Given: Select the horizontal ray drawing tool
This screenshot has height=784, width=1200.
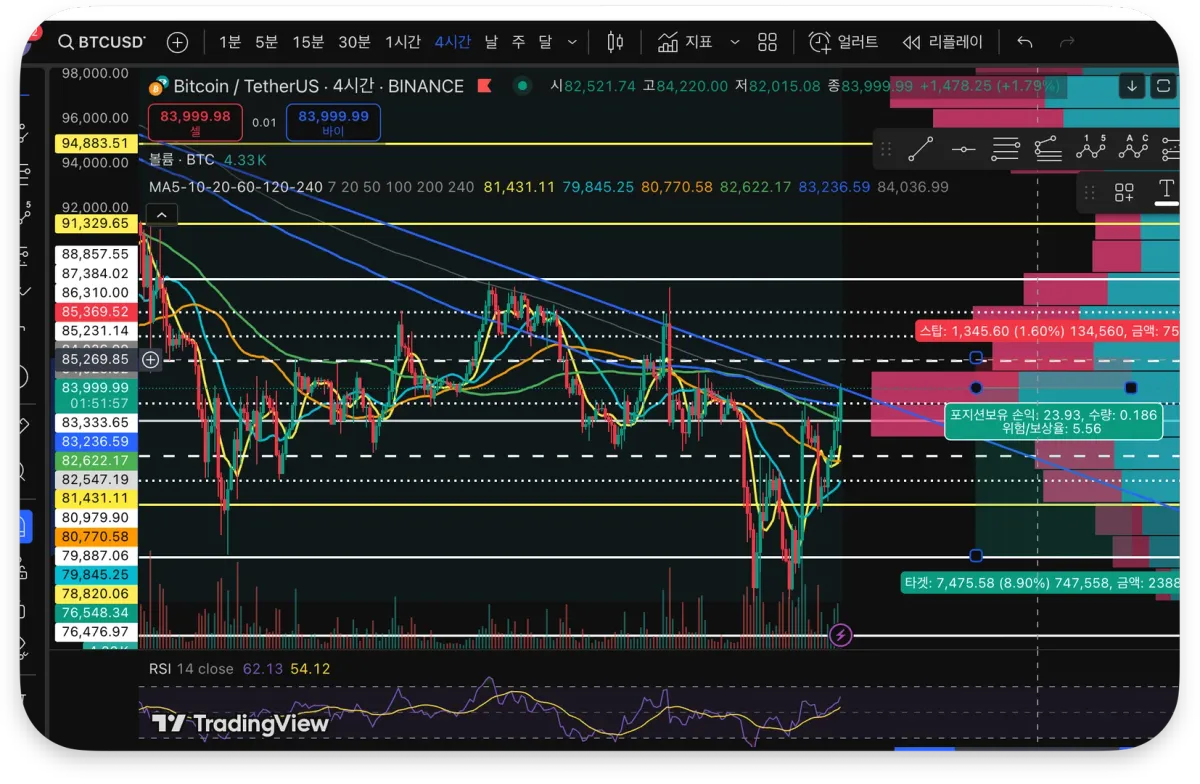Looking at the screenshot, I should point(963,150).
